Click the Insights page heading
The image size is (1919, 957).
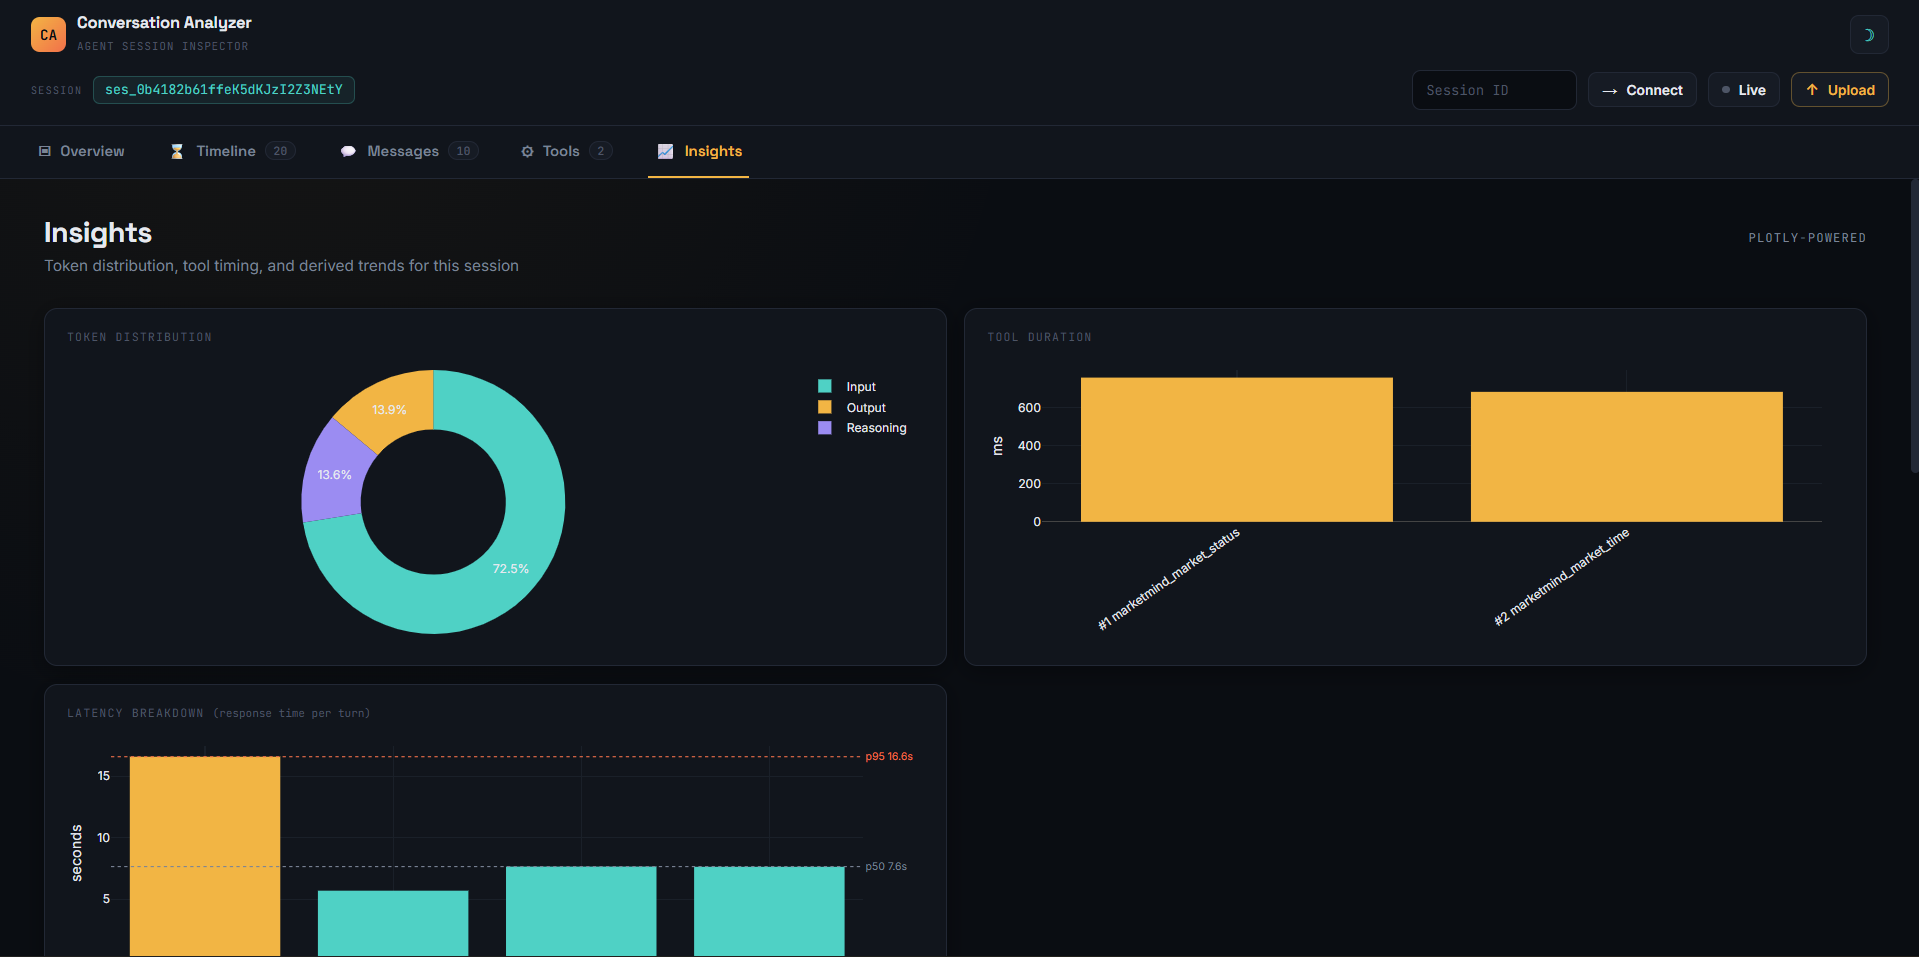pyautogui.click(x=98, y=233)
